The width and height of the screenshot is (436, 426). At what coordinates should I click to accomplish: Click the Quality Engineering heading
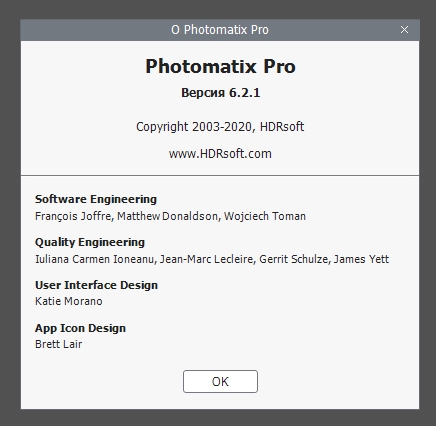(x=90, y=242)
